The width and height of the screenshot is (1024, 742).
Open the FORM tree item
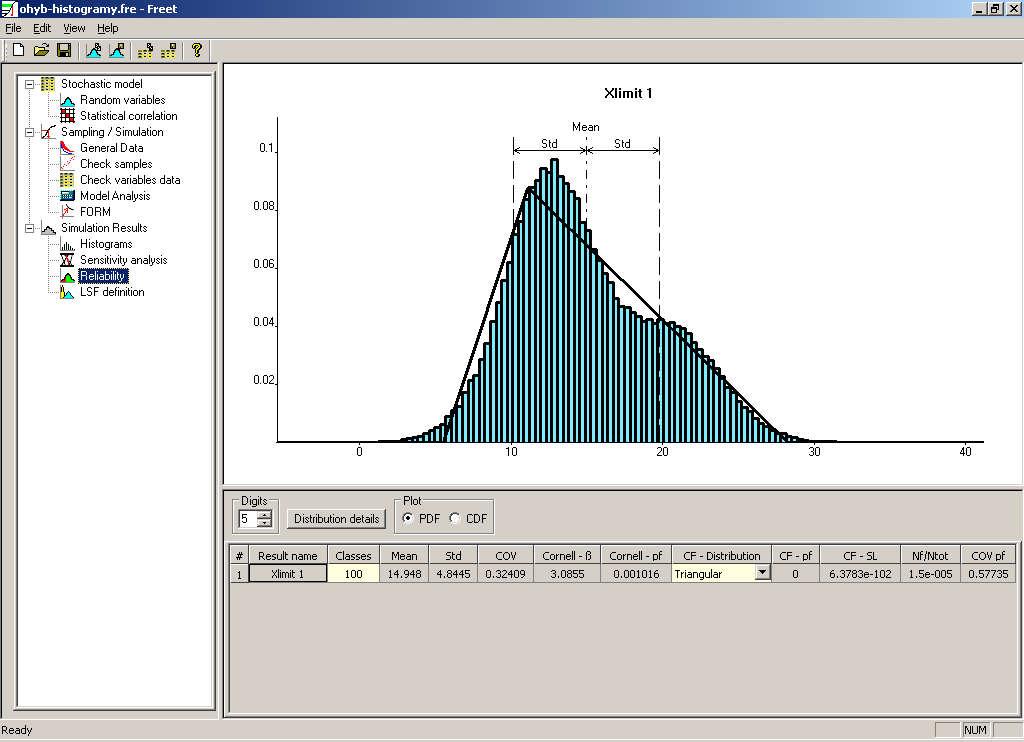click(95, 212)
